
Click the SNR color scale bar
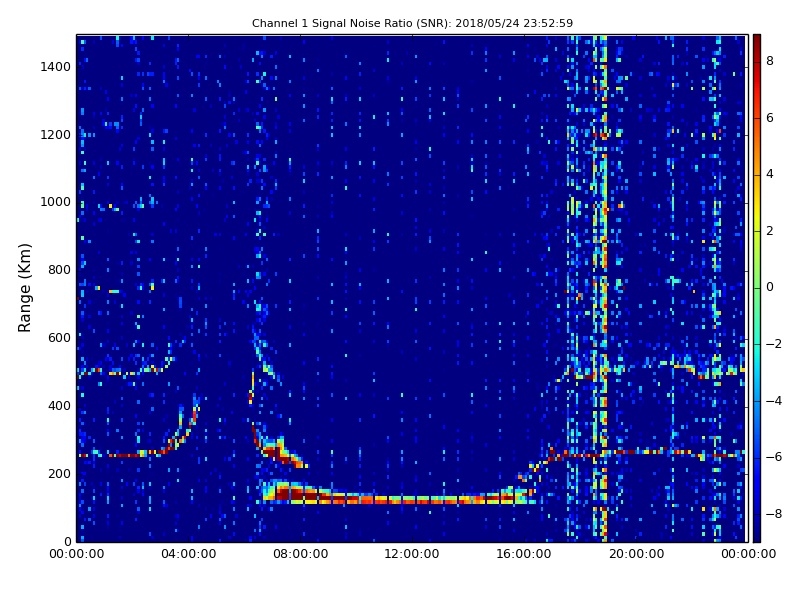pyautogui.click(x=757, y=288)
